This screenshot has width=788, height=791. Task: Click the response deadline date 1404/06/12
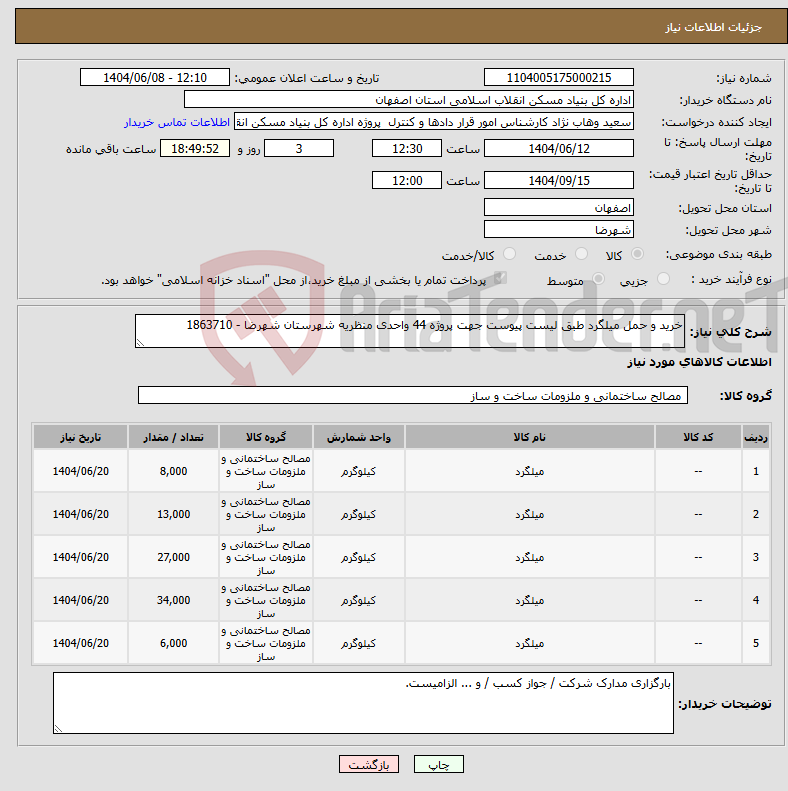(558, 148)
